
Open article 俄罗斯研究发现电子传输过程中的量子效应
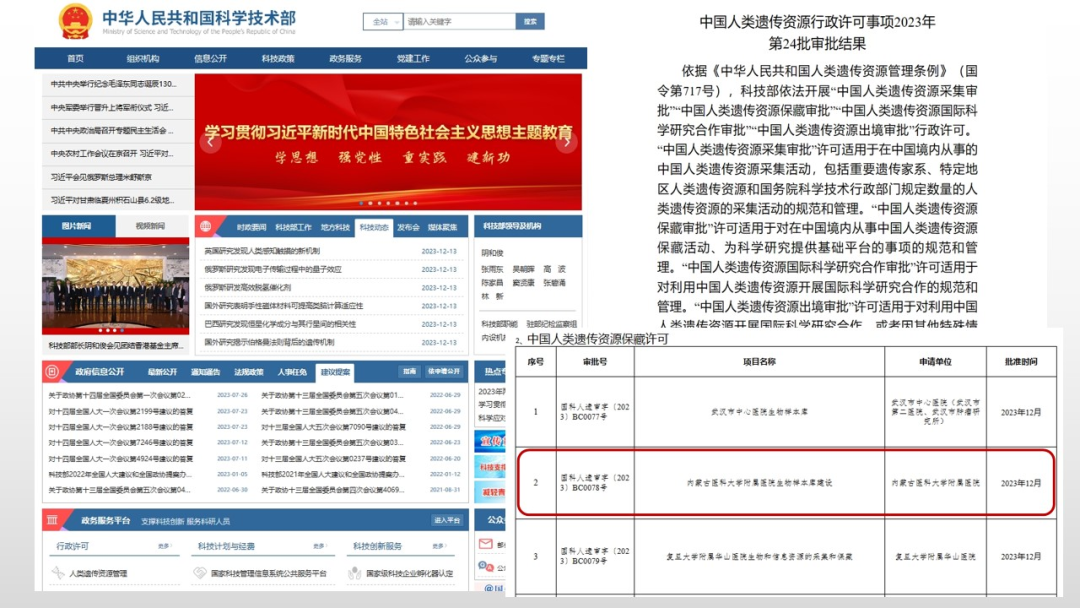[273, 269]
